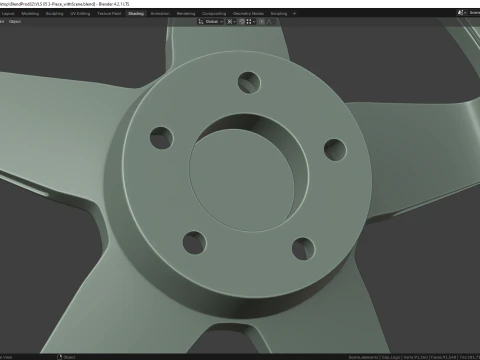Toggle snapping magnet icon
The width and height of the screenshot is (480, 360).
(242, 22)
